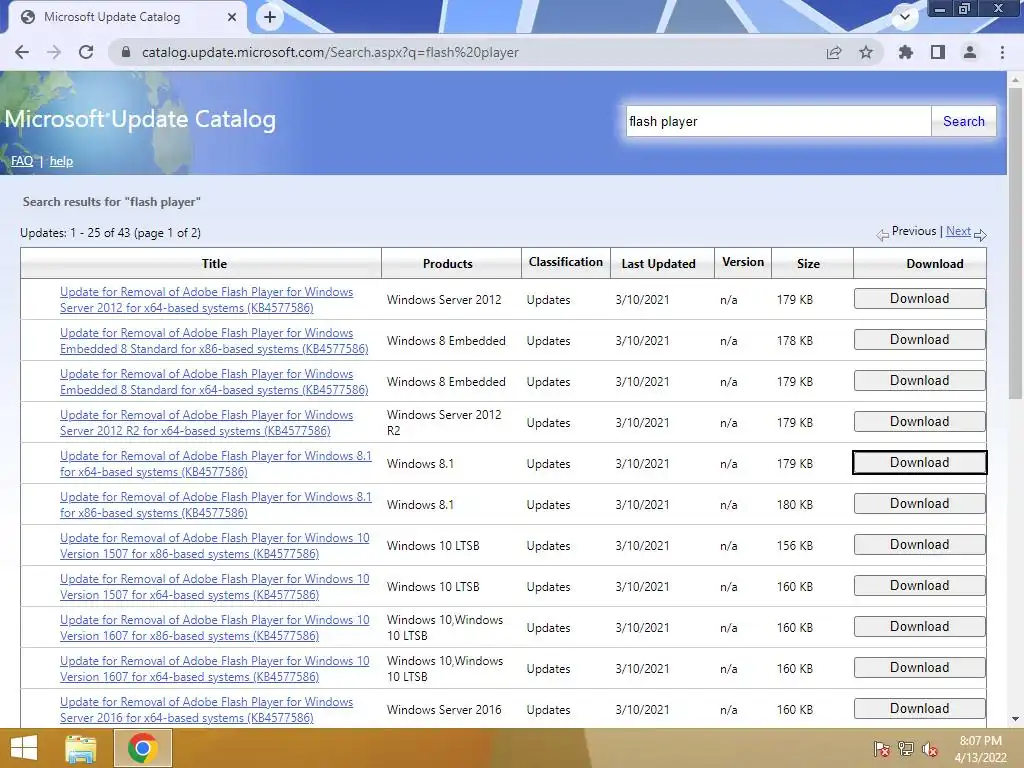
Task: Open Chrome side panel icon
Action: point(938,52)
